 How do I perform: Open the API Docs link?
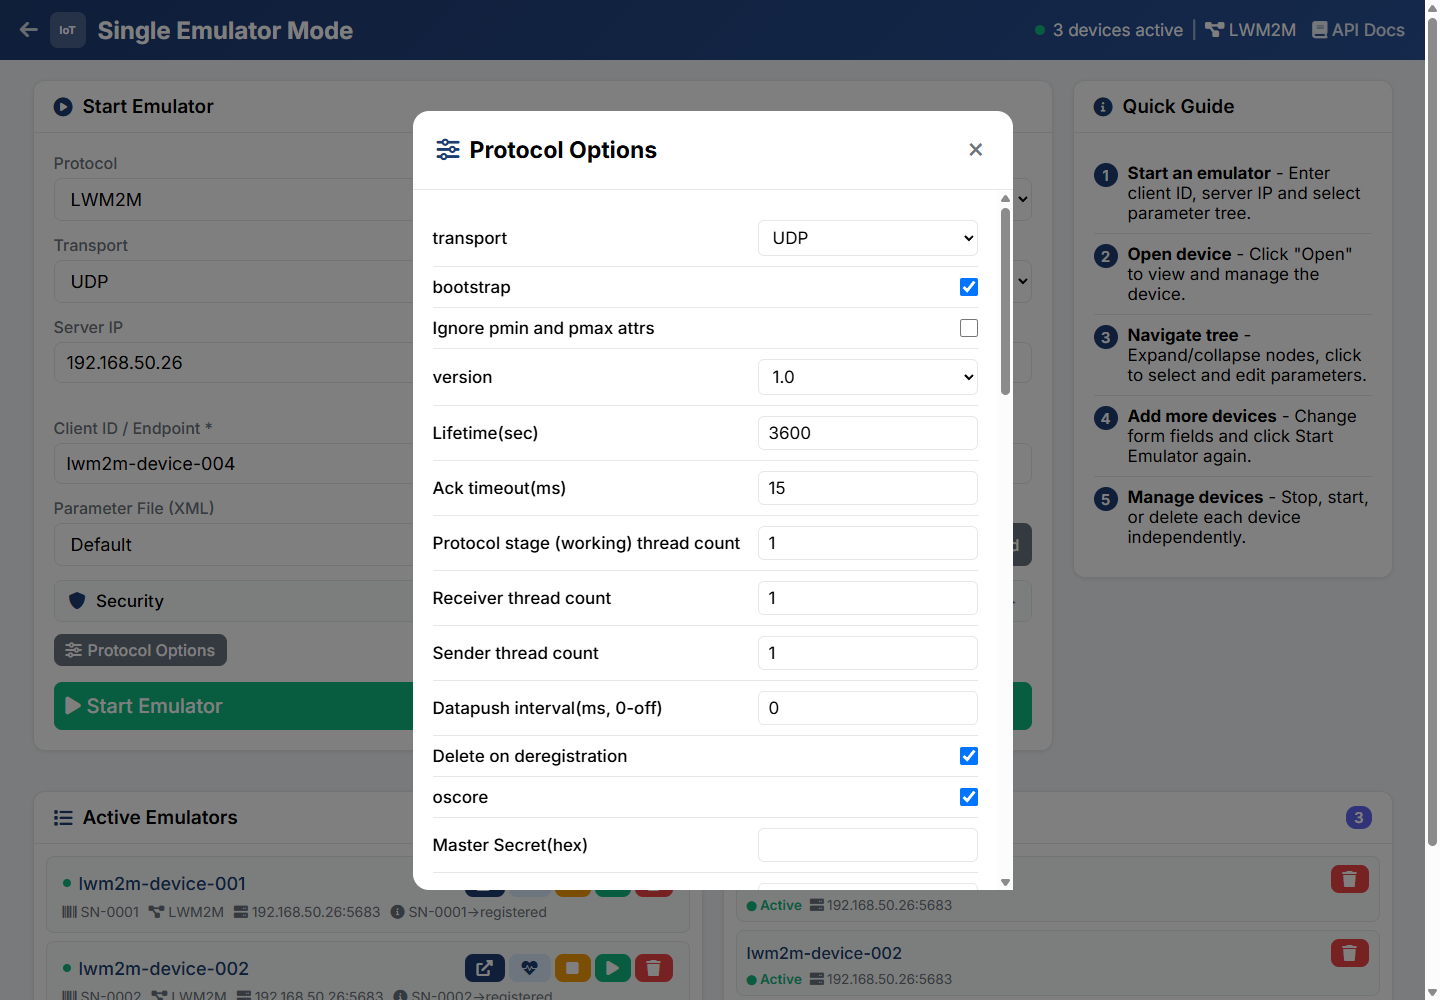[1358, 30]
